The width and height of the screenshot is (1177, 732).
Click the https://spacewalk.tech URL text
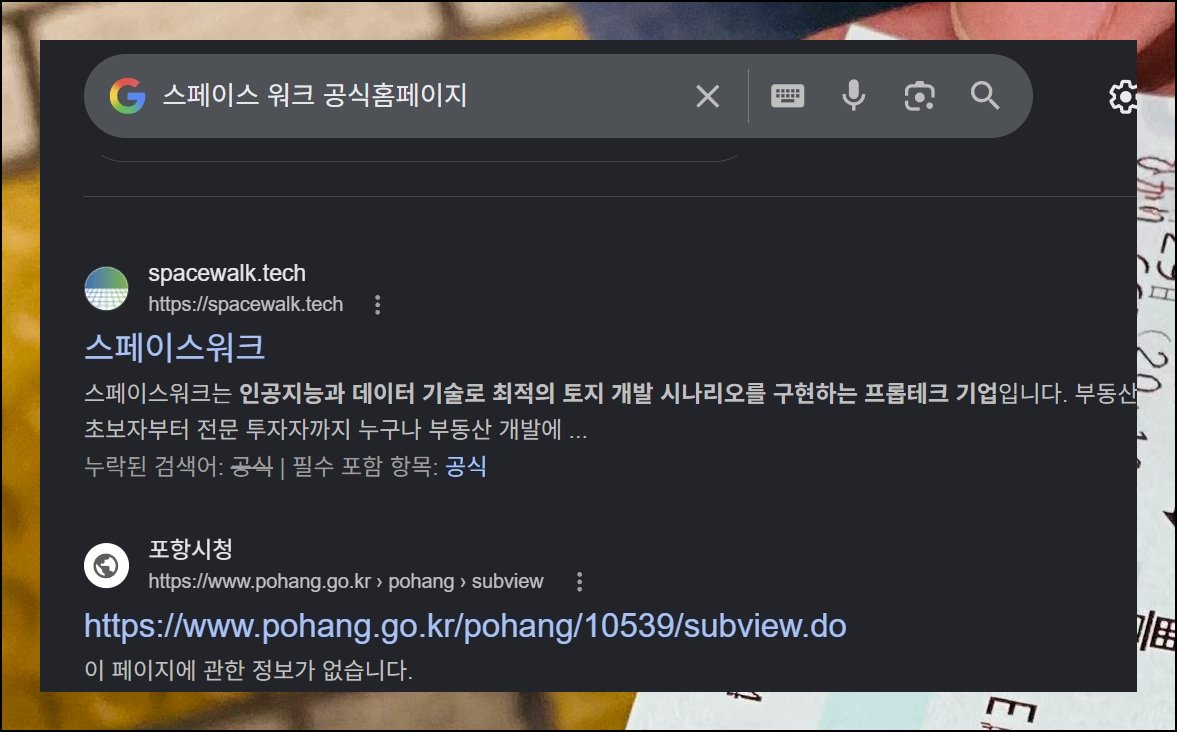(245, 305)
